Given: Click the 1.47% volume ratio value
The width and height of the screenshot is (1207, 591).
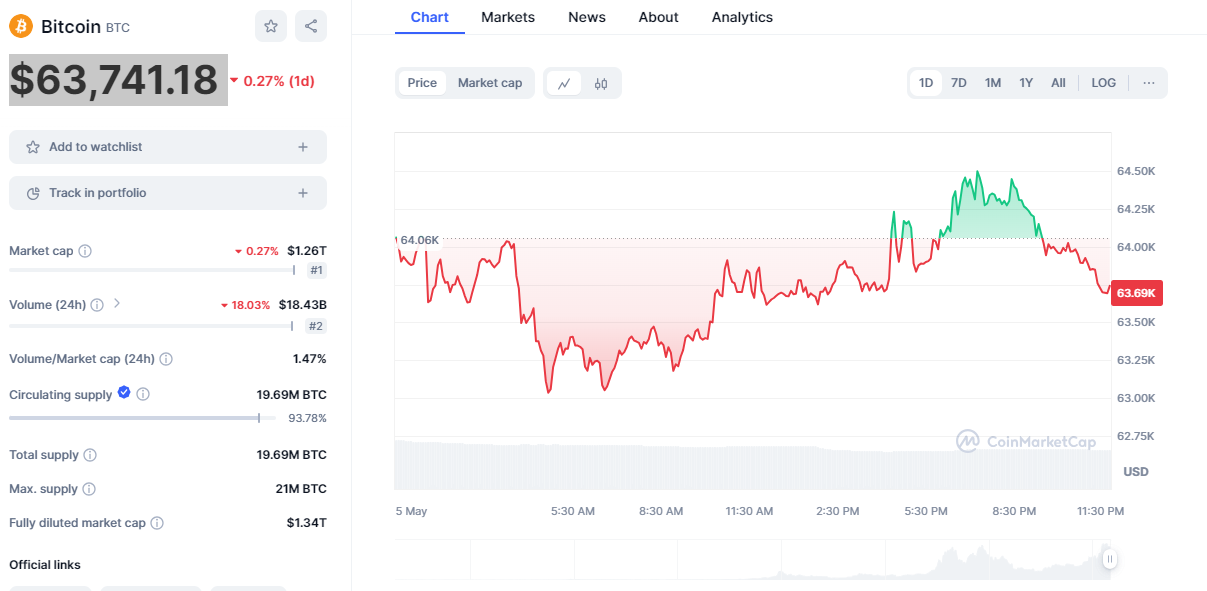Looking at the screenshot, I should tap(309, 359).
